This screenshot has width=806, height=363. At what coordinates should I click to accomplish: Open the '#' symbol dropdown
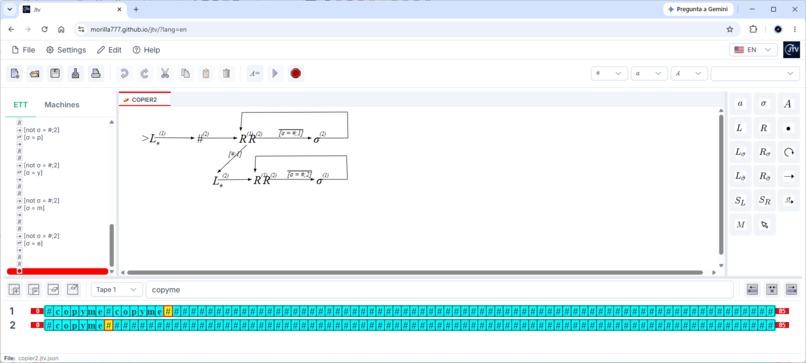click(x=609, y=74)
